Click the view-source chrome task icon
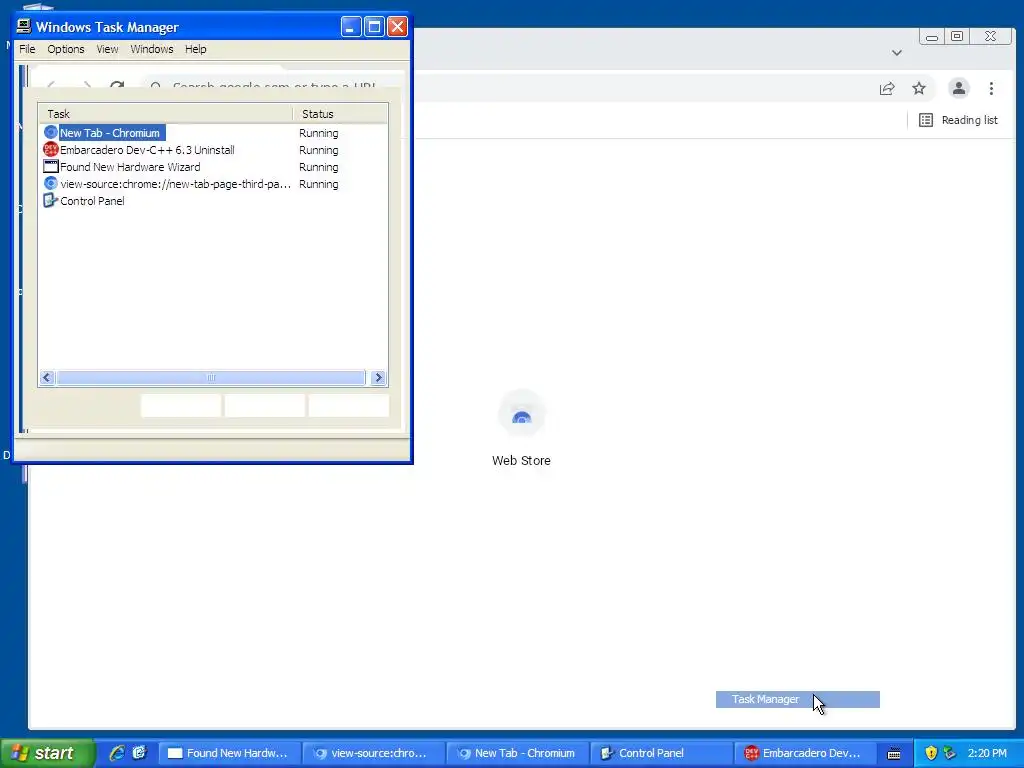This screenshot has width=1024, height=768. (x=50, y=184)
